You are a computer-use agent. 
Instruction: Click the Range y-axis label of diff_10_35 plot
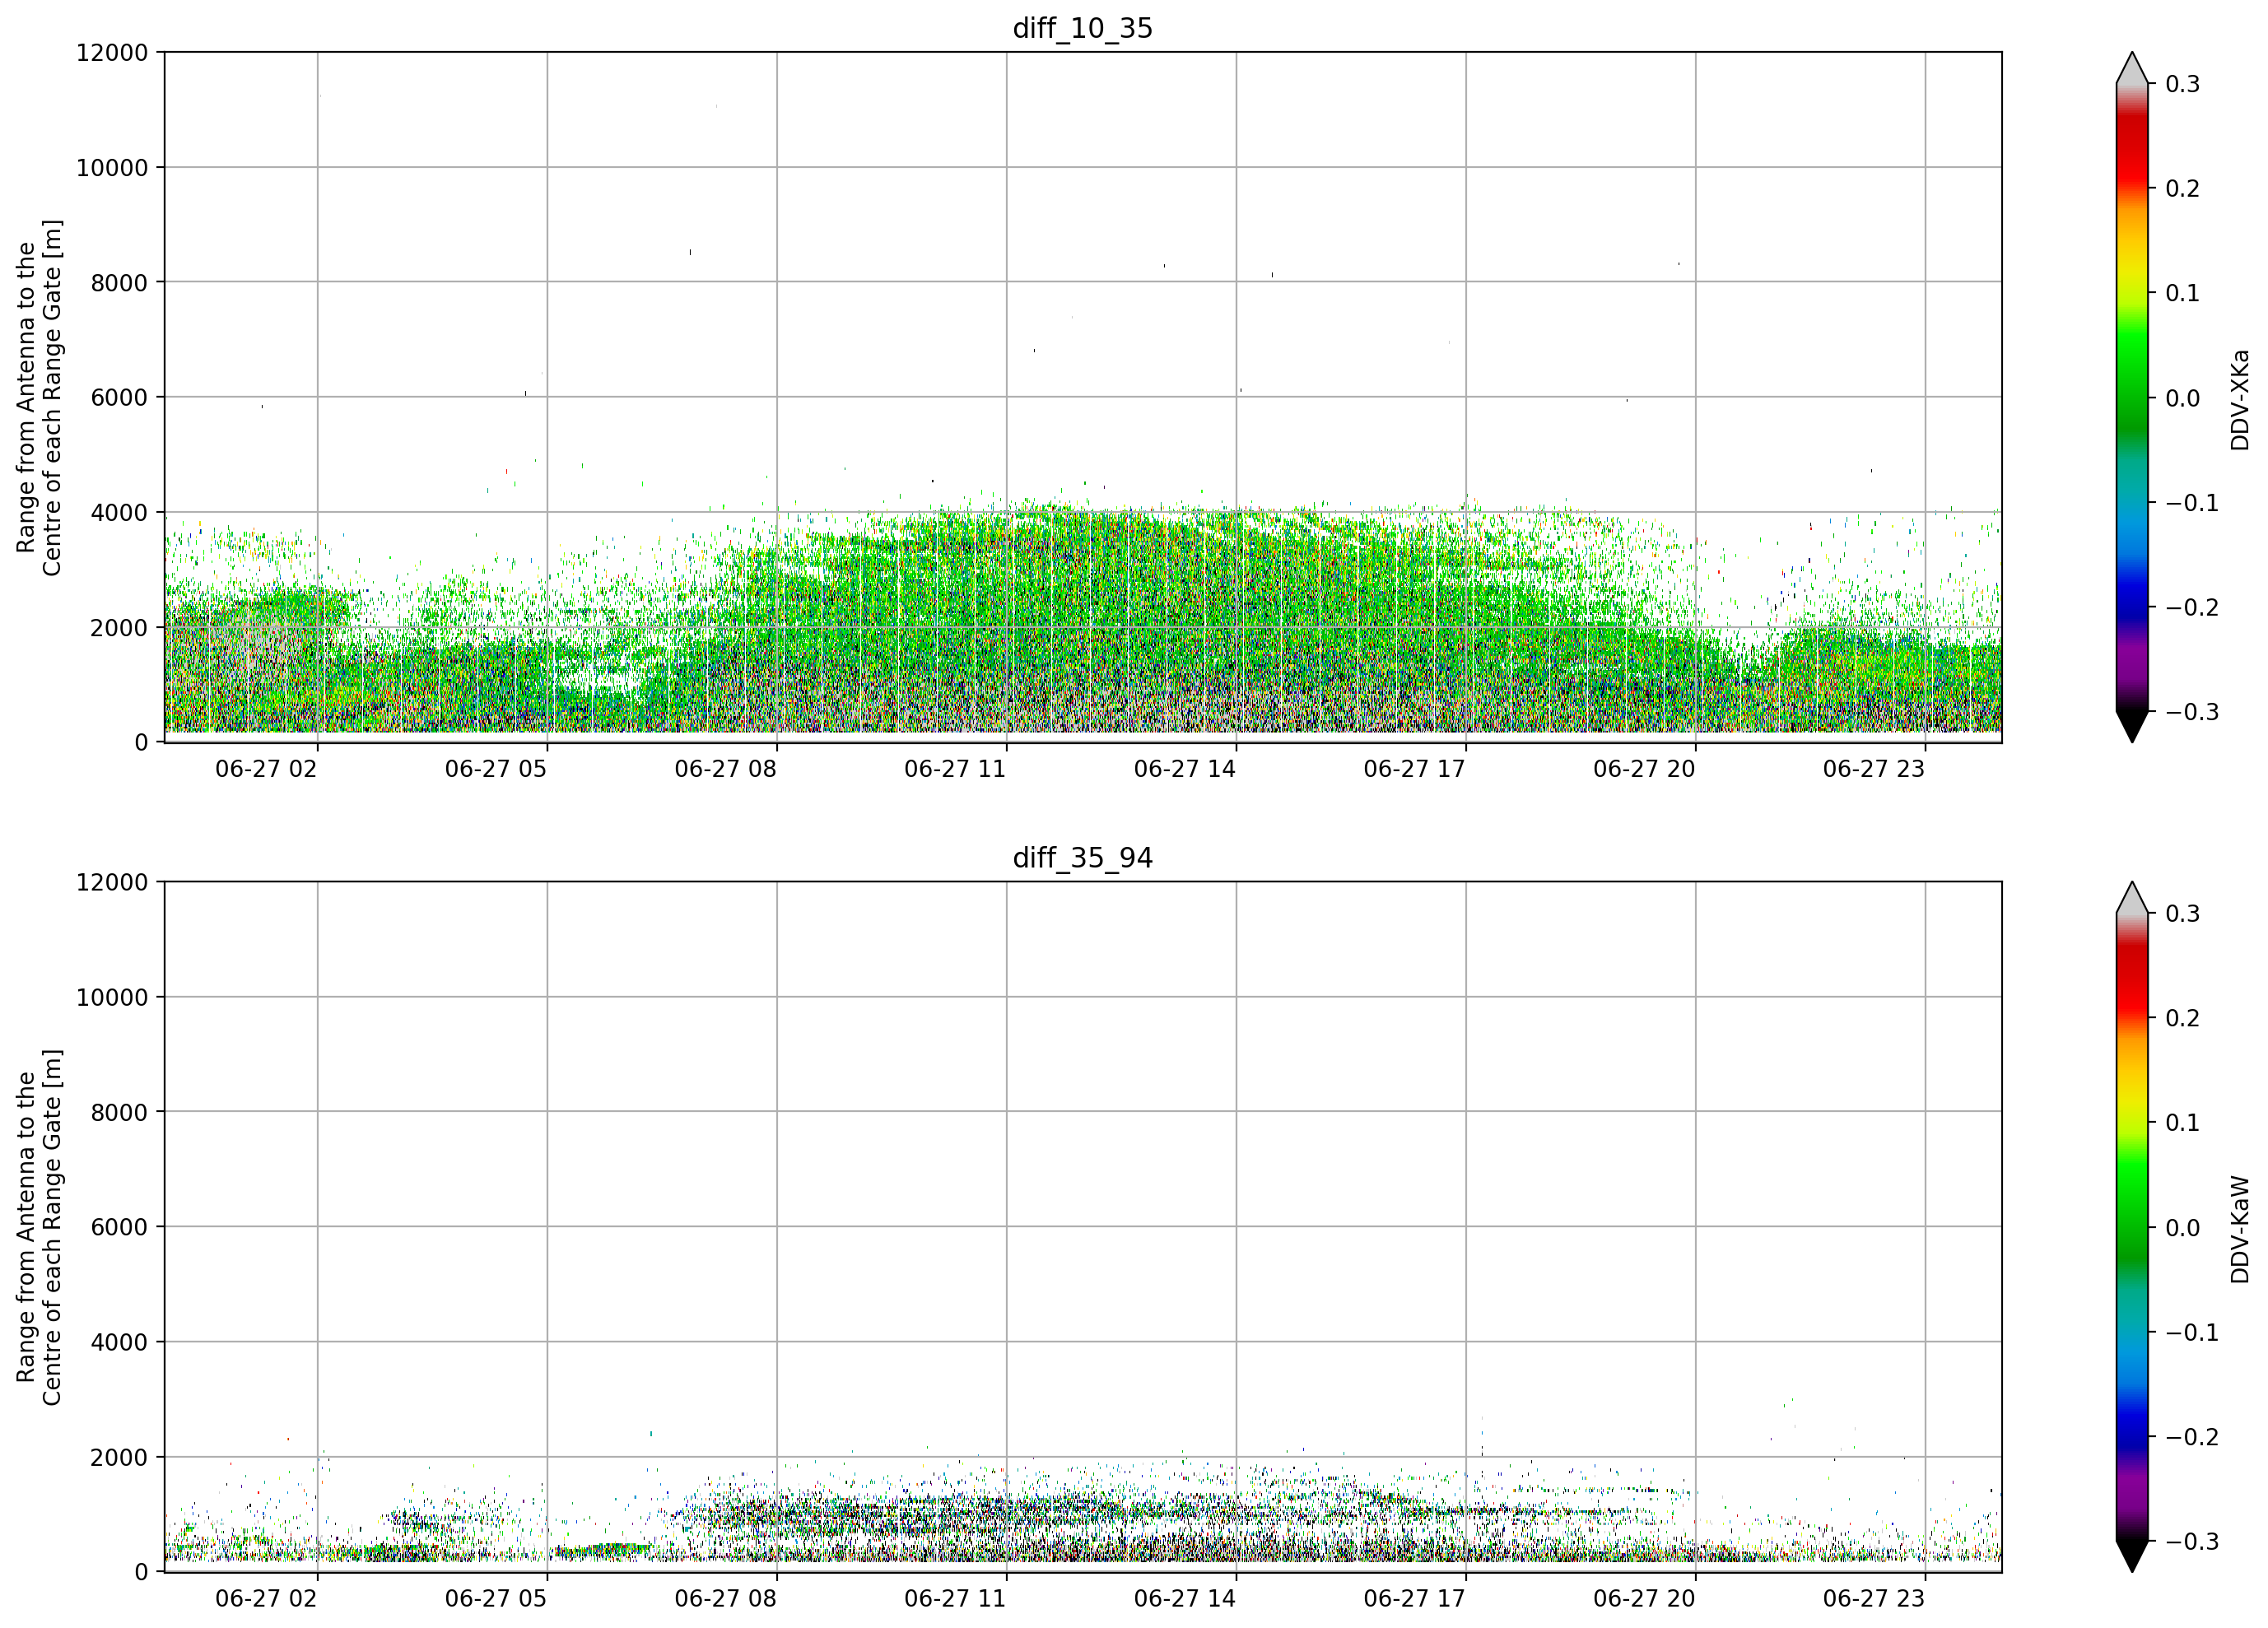tap(39, 398)
